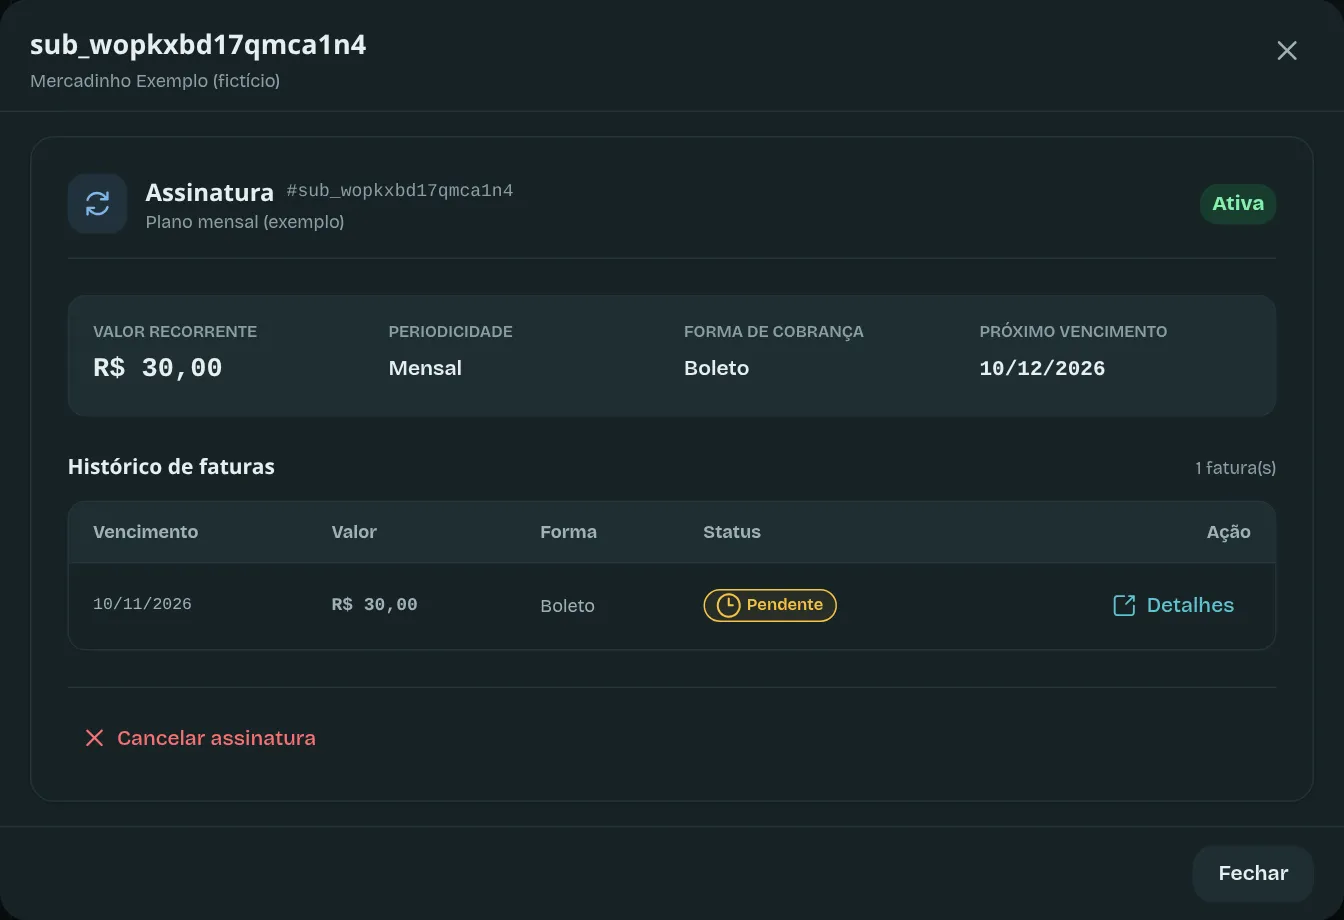Click the clock icon in the Pendente badge

coord(728,605)
